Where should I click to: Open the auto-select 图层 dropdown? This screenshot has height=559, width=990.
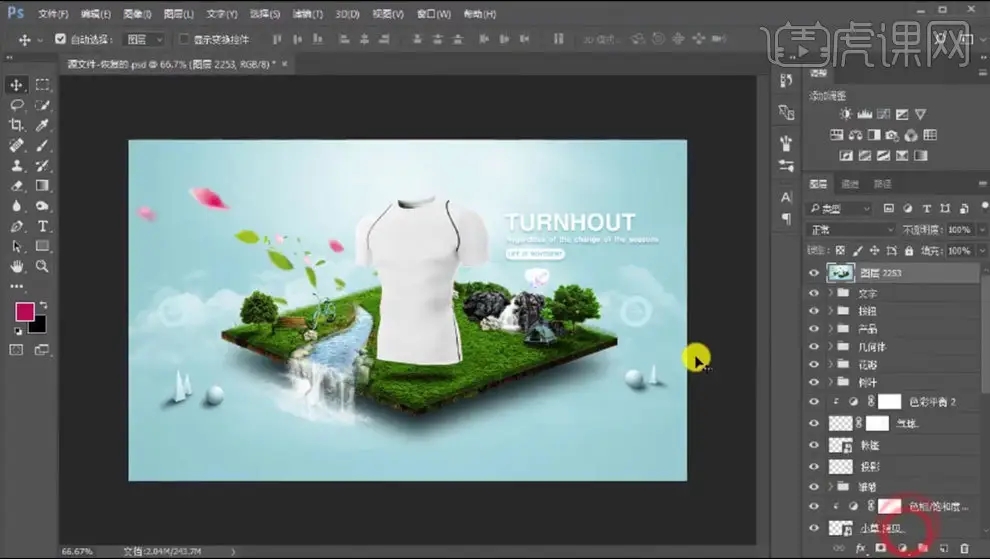(145, 39)
